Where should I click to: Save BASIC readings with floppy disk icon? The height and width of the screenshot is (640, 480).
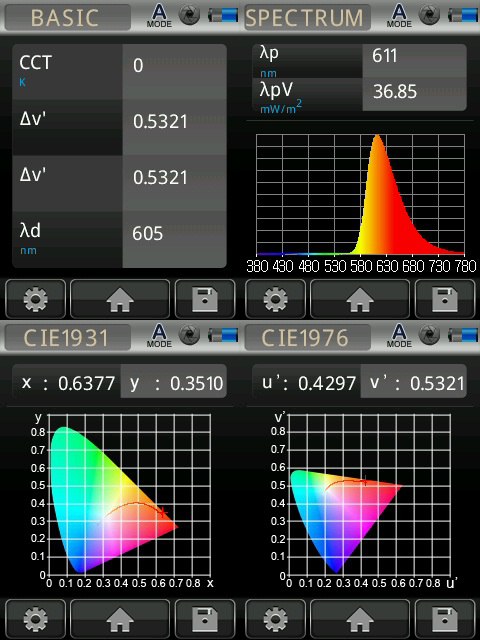tap(205, 299)
